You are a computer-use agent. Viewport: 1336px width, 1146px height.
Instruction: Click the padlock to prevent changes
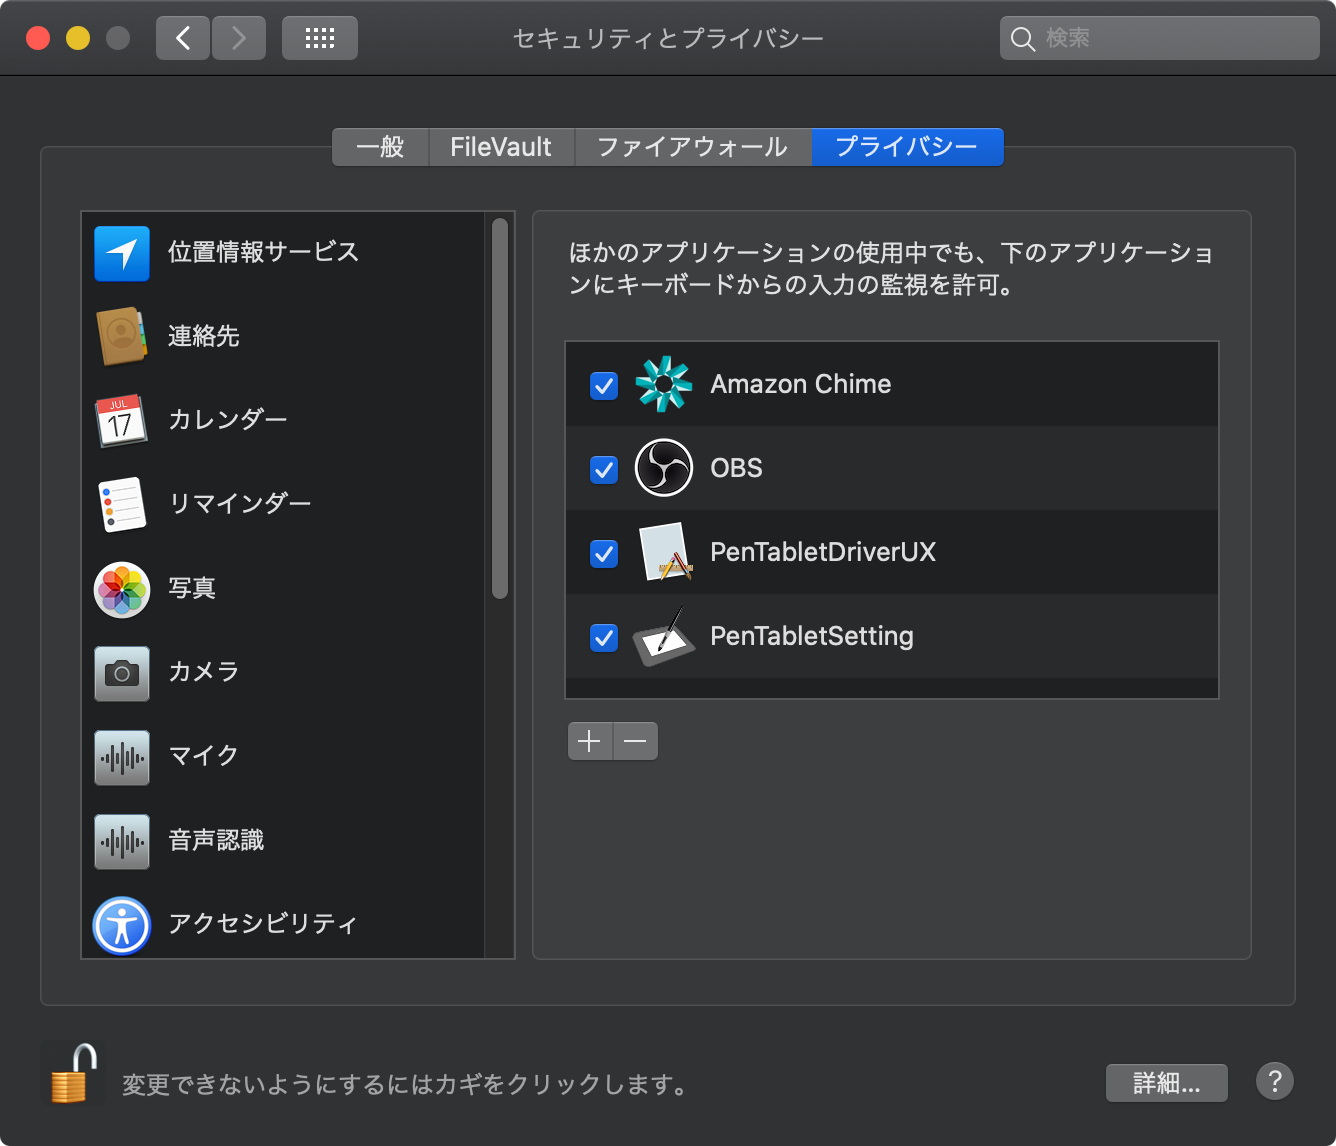[x=72, y=1073]
